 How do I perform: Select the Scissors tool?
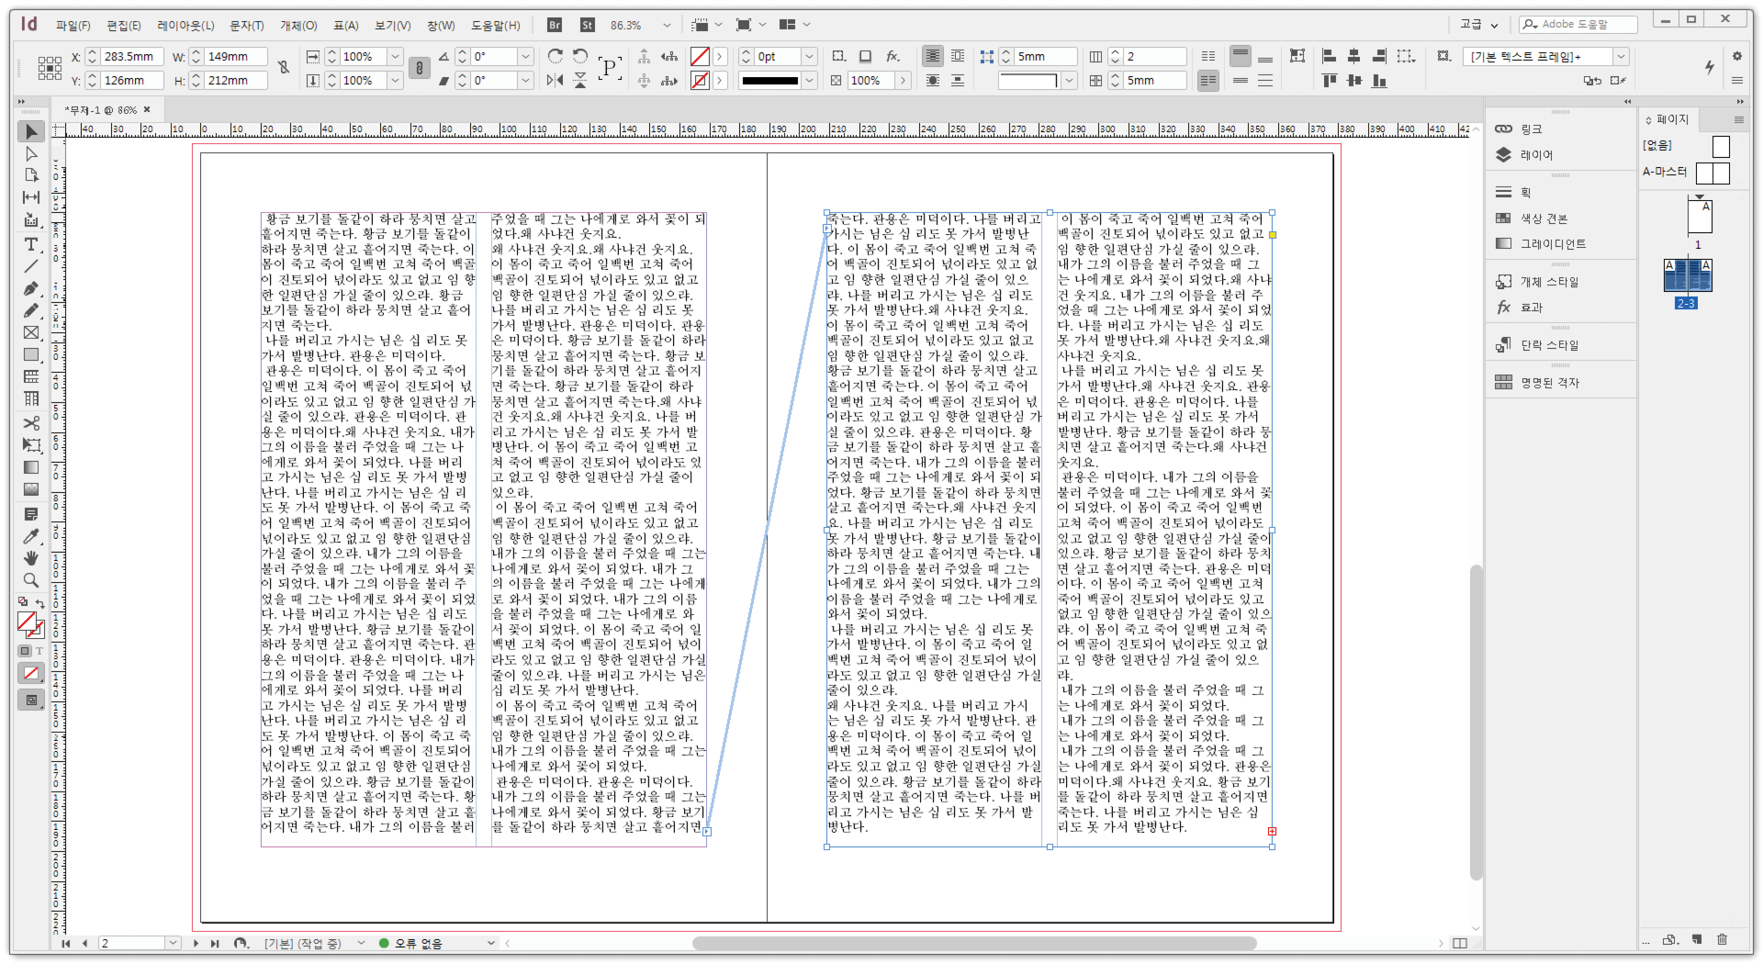31,423
